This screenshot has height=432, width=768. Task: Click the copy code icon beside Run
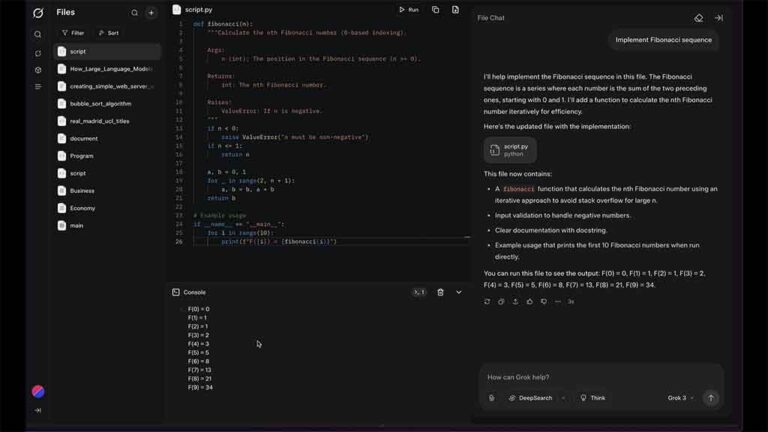click(x=435, y=10)
